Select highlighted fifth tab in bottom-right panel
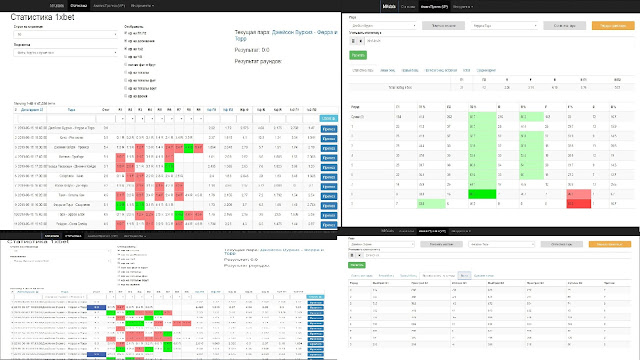640x360 pixels. [x=464, y=276]
